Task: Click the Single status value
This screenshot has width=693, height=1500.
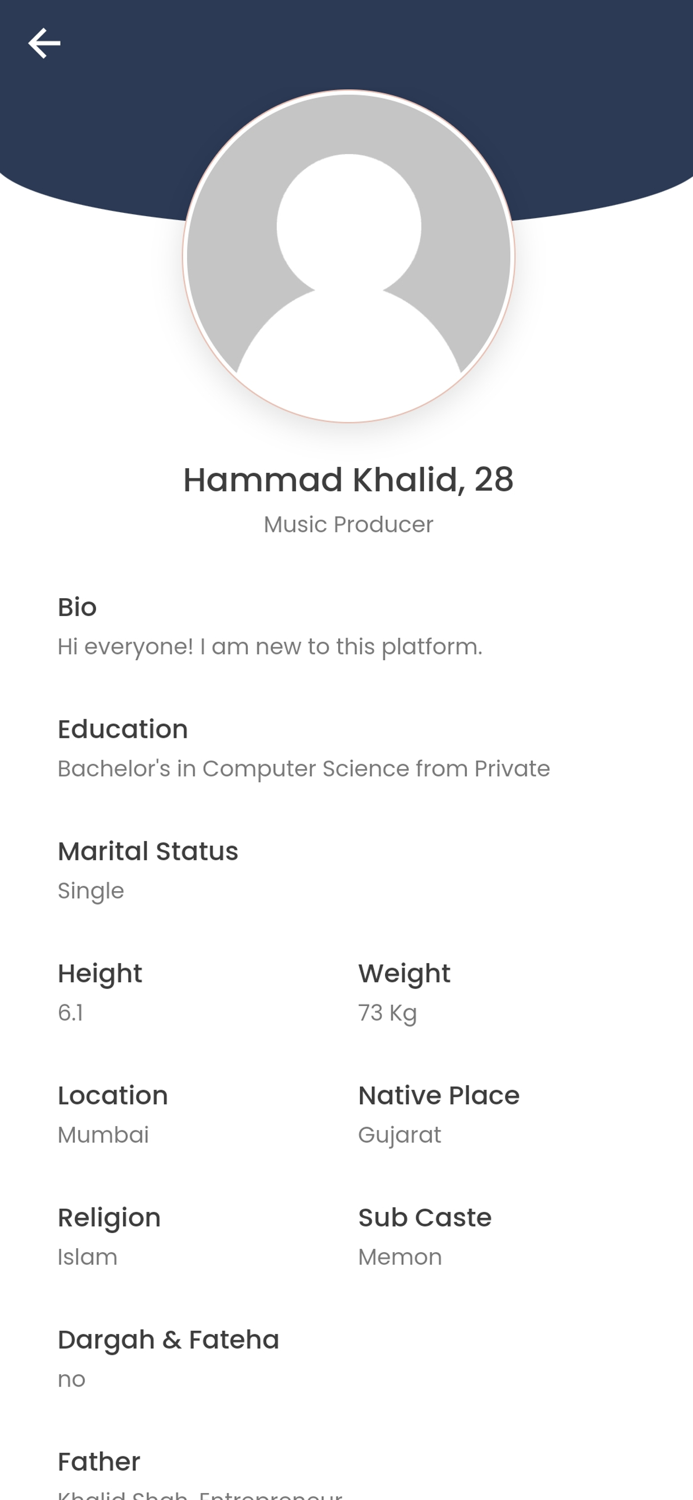Action: coord(91,890)
